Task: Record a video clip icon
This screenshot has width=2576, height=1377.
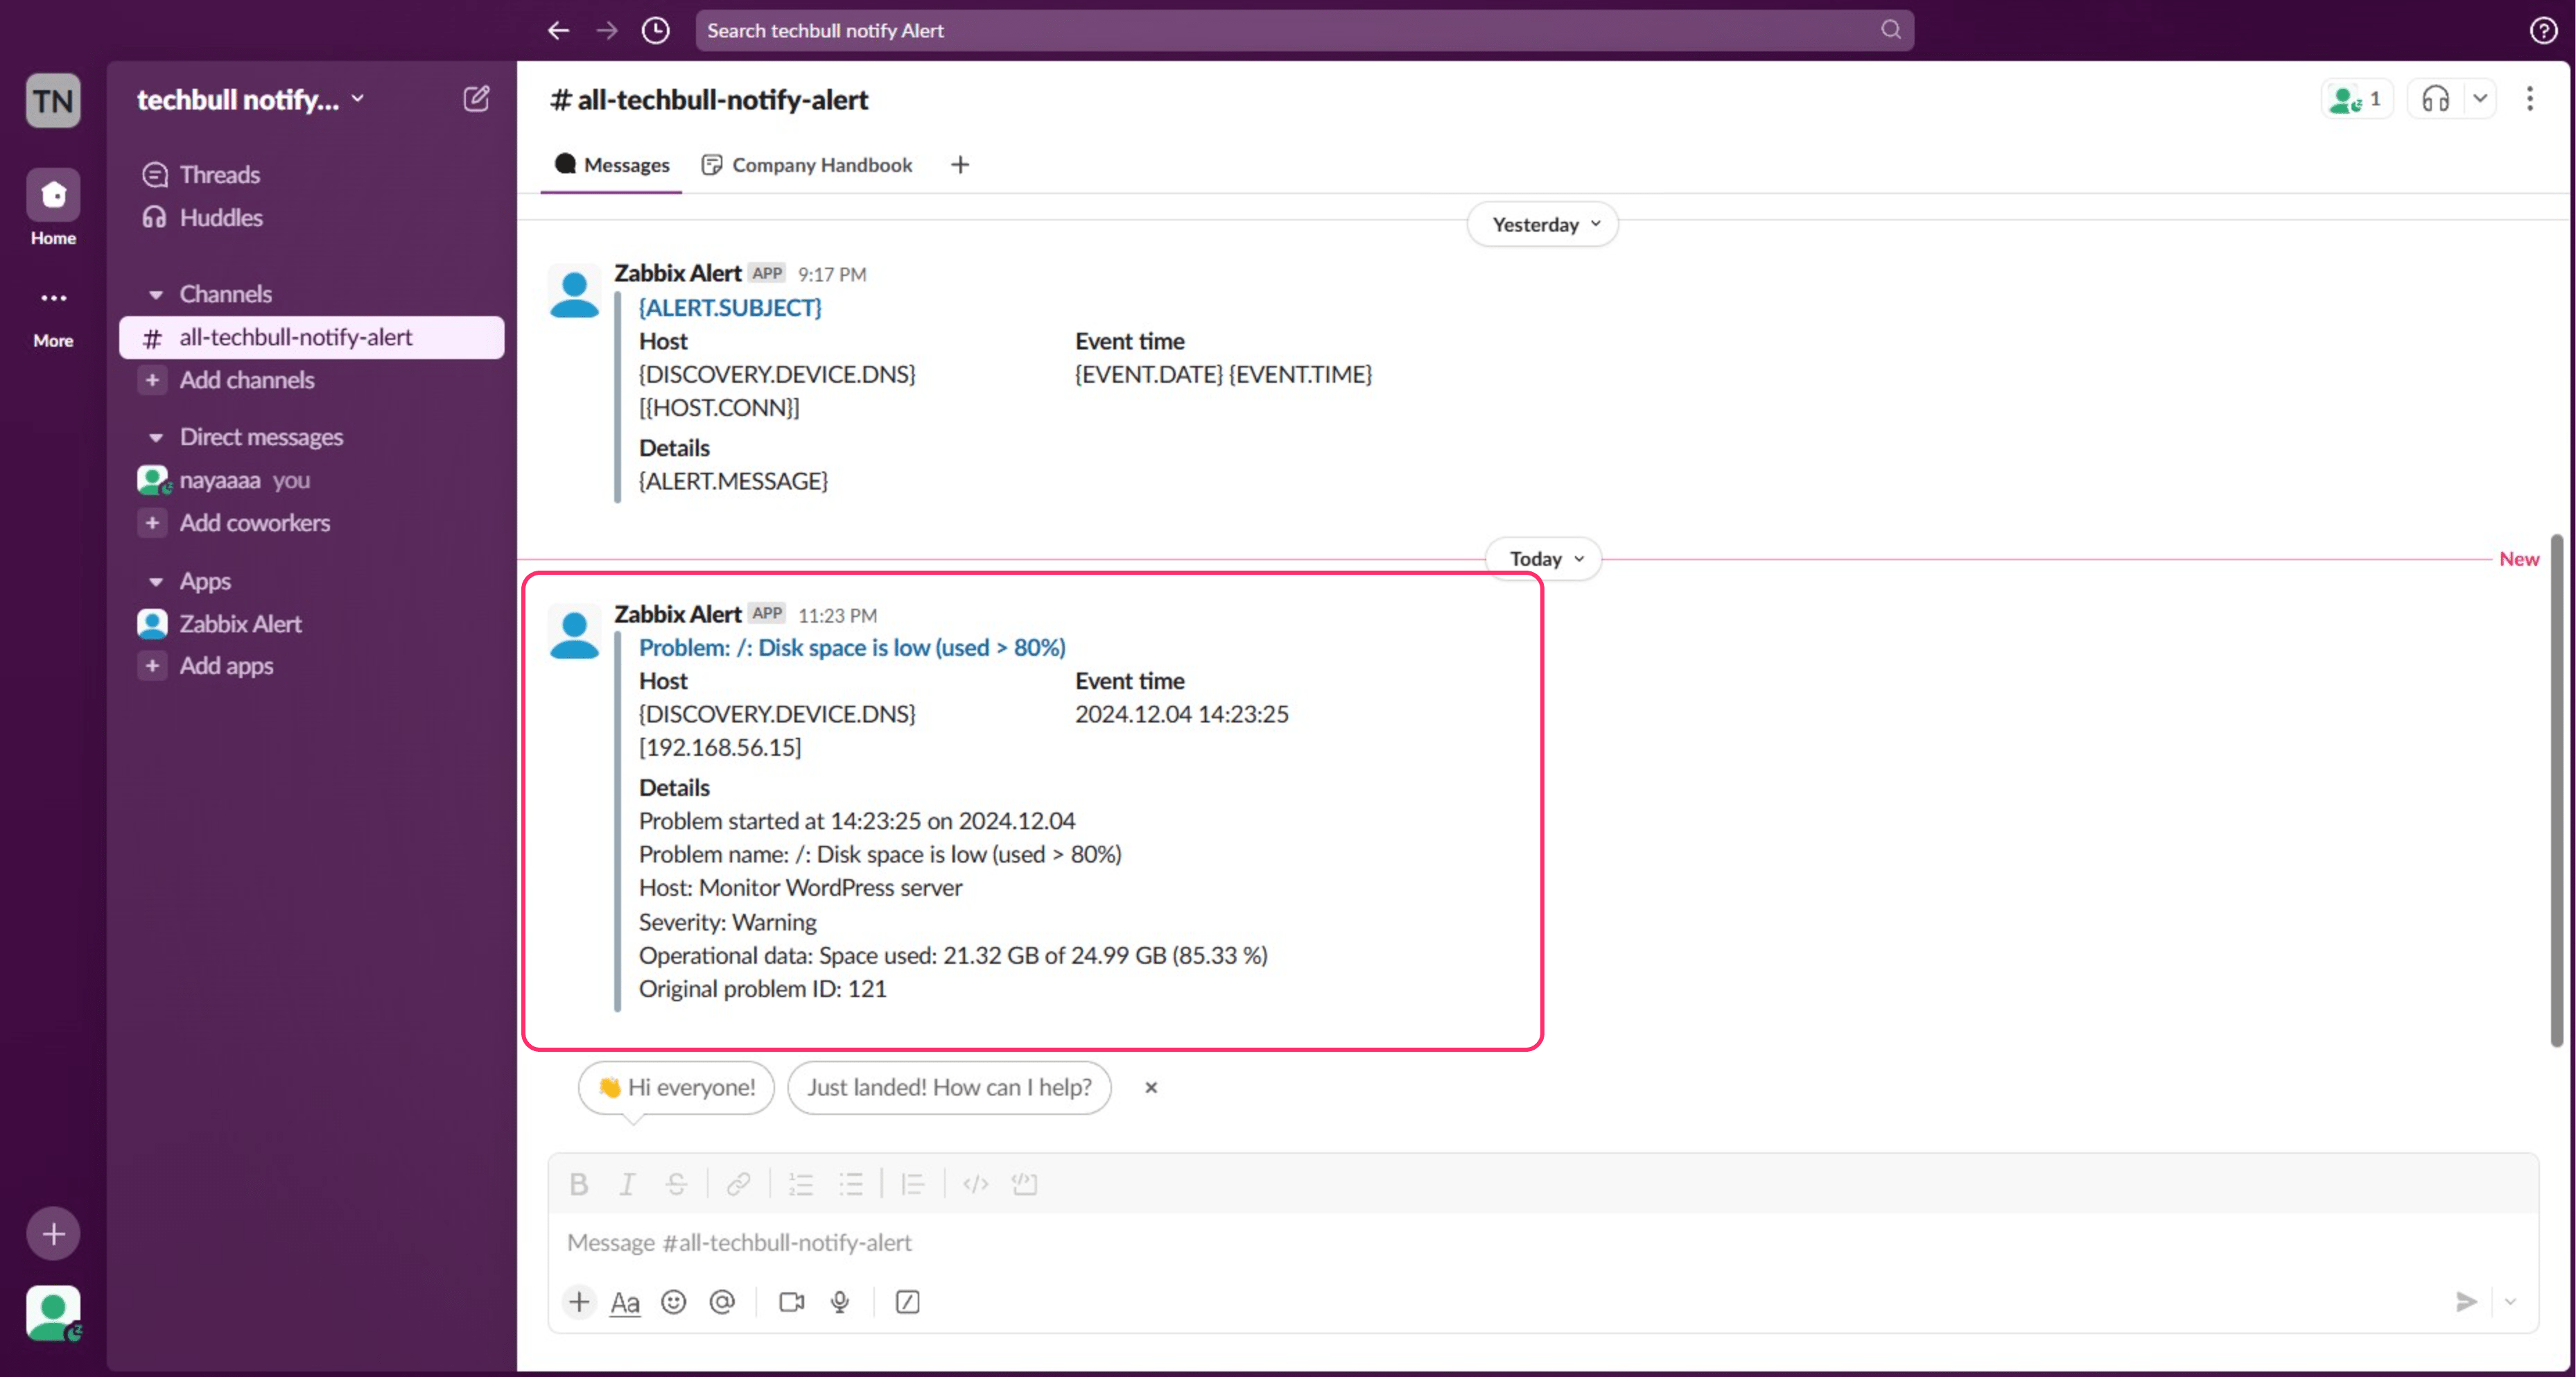Action: pyautogui.click(x=791, y=1302)
